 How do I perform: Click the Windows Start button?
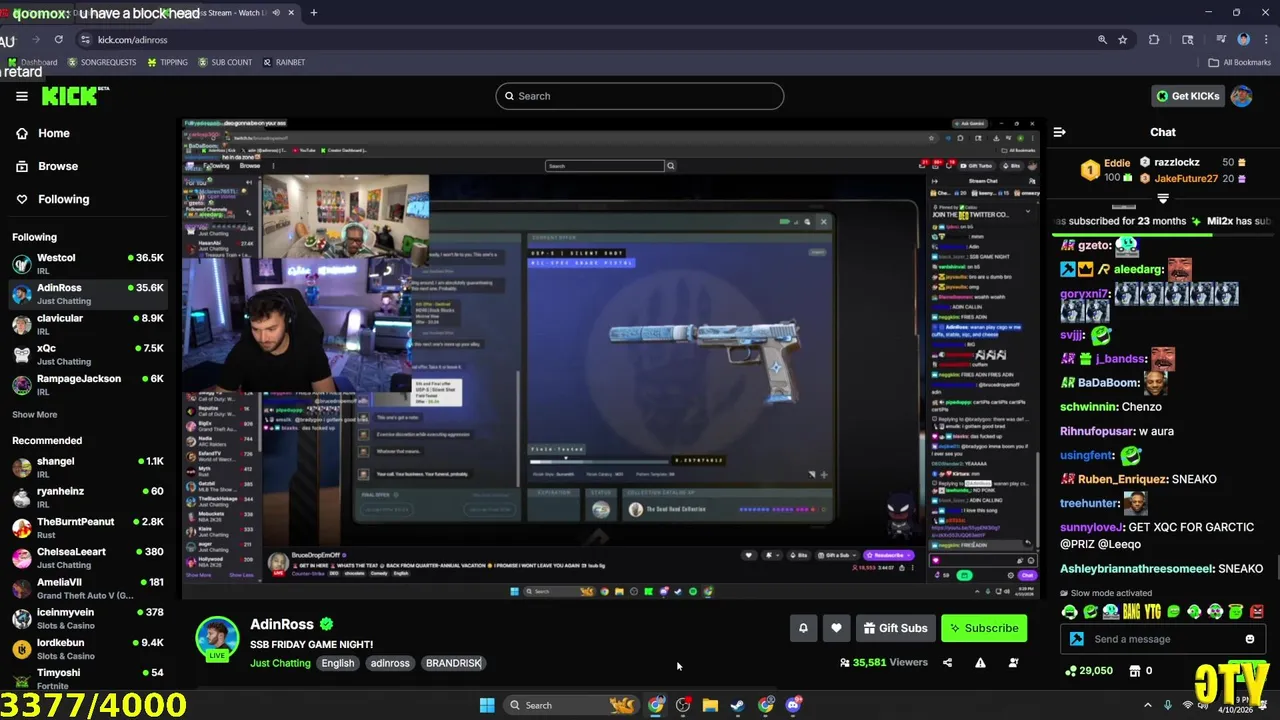click(x=487, y=705)
